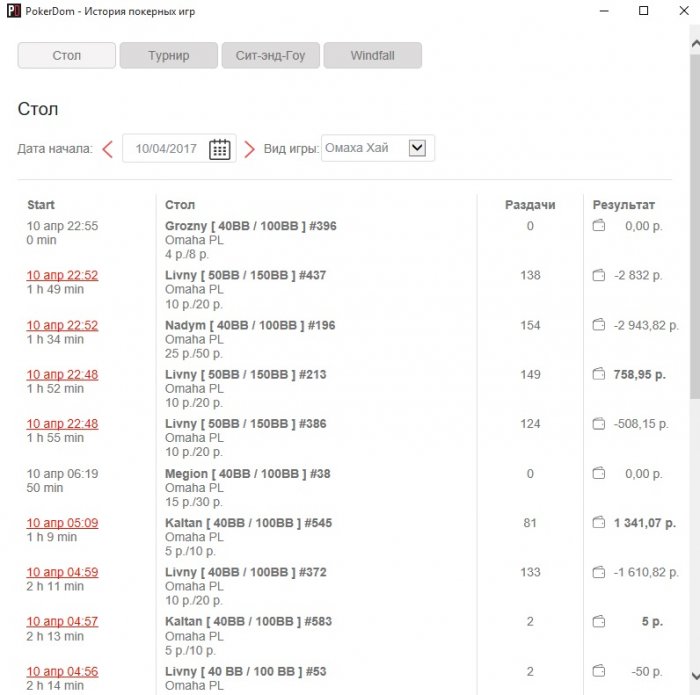Click result value -1 610,82 р.

click(x=646, y=572)
